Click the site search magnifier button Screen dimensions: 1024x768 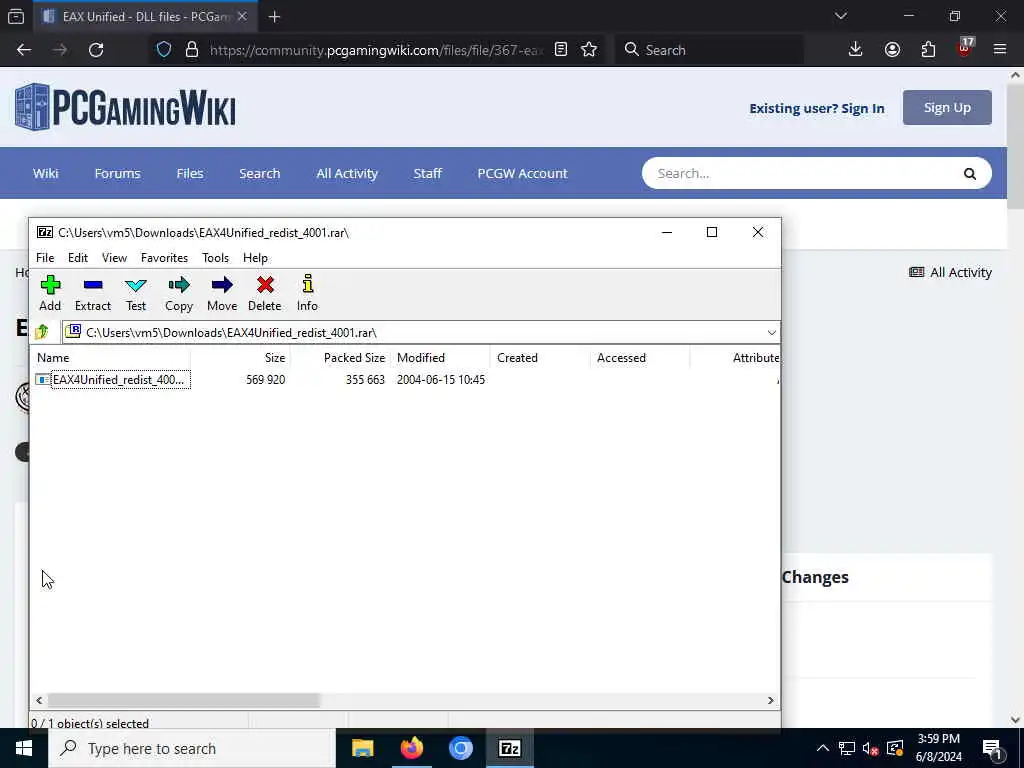tap(970, 174)
